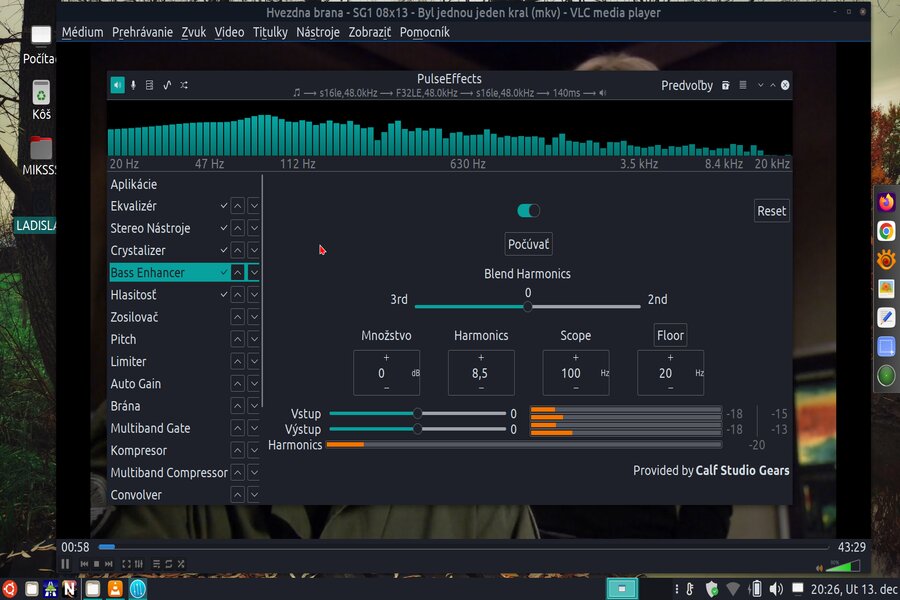Open the Nástroje menu in VLC
The image size is (900, 600).
point(317,32)
